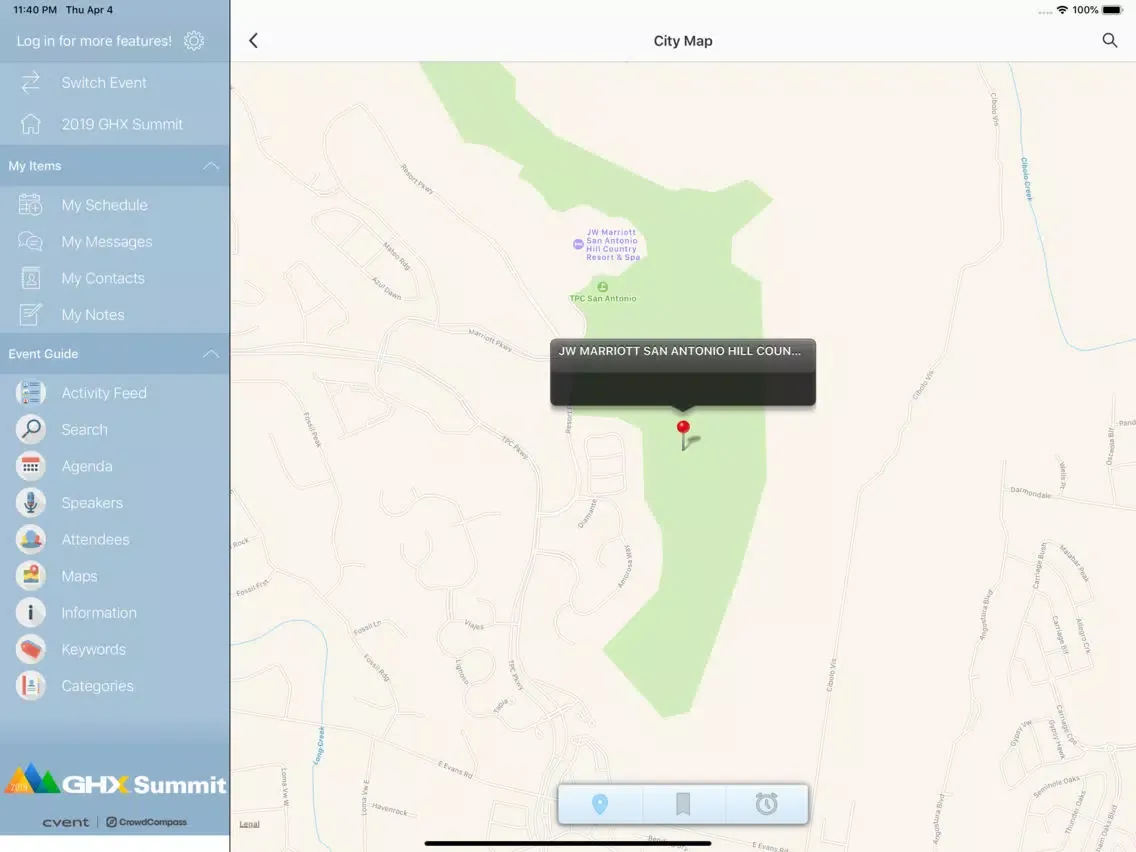This screenshot has height=852, width=1136.
Task: Tap the 11:40 PM clock in status bar
Action: tap(35, 10)
